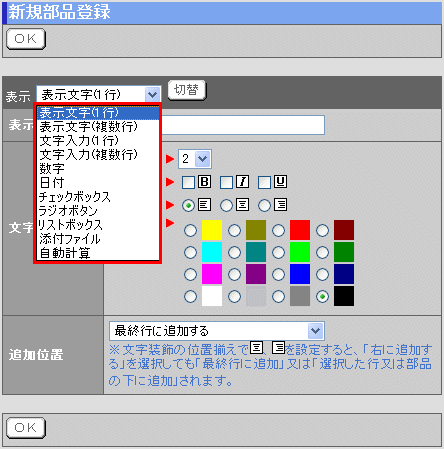Click the left-align icon
The image size is (444, 449).
204,205
